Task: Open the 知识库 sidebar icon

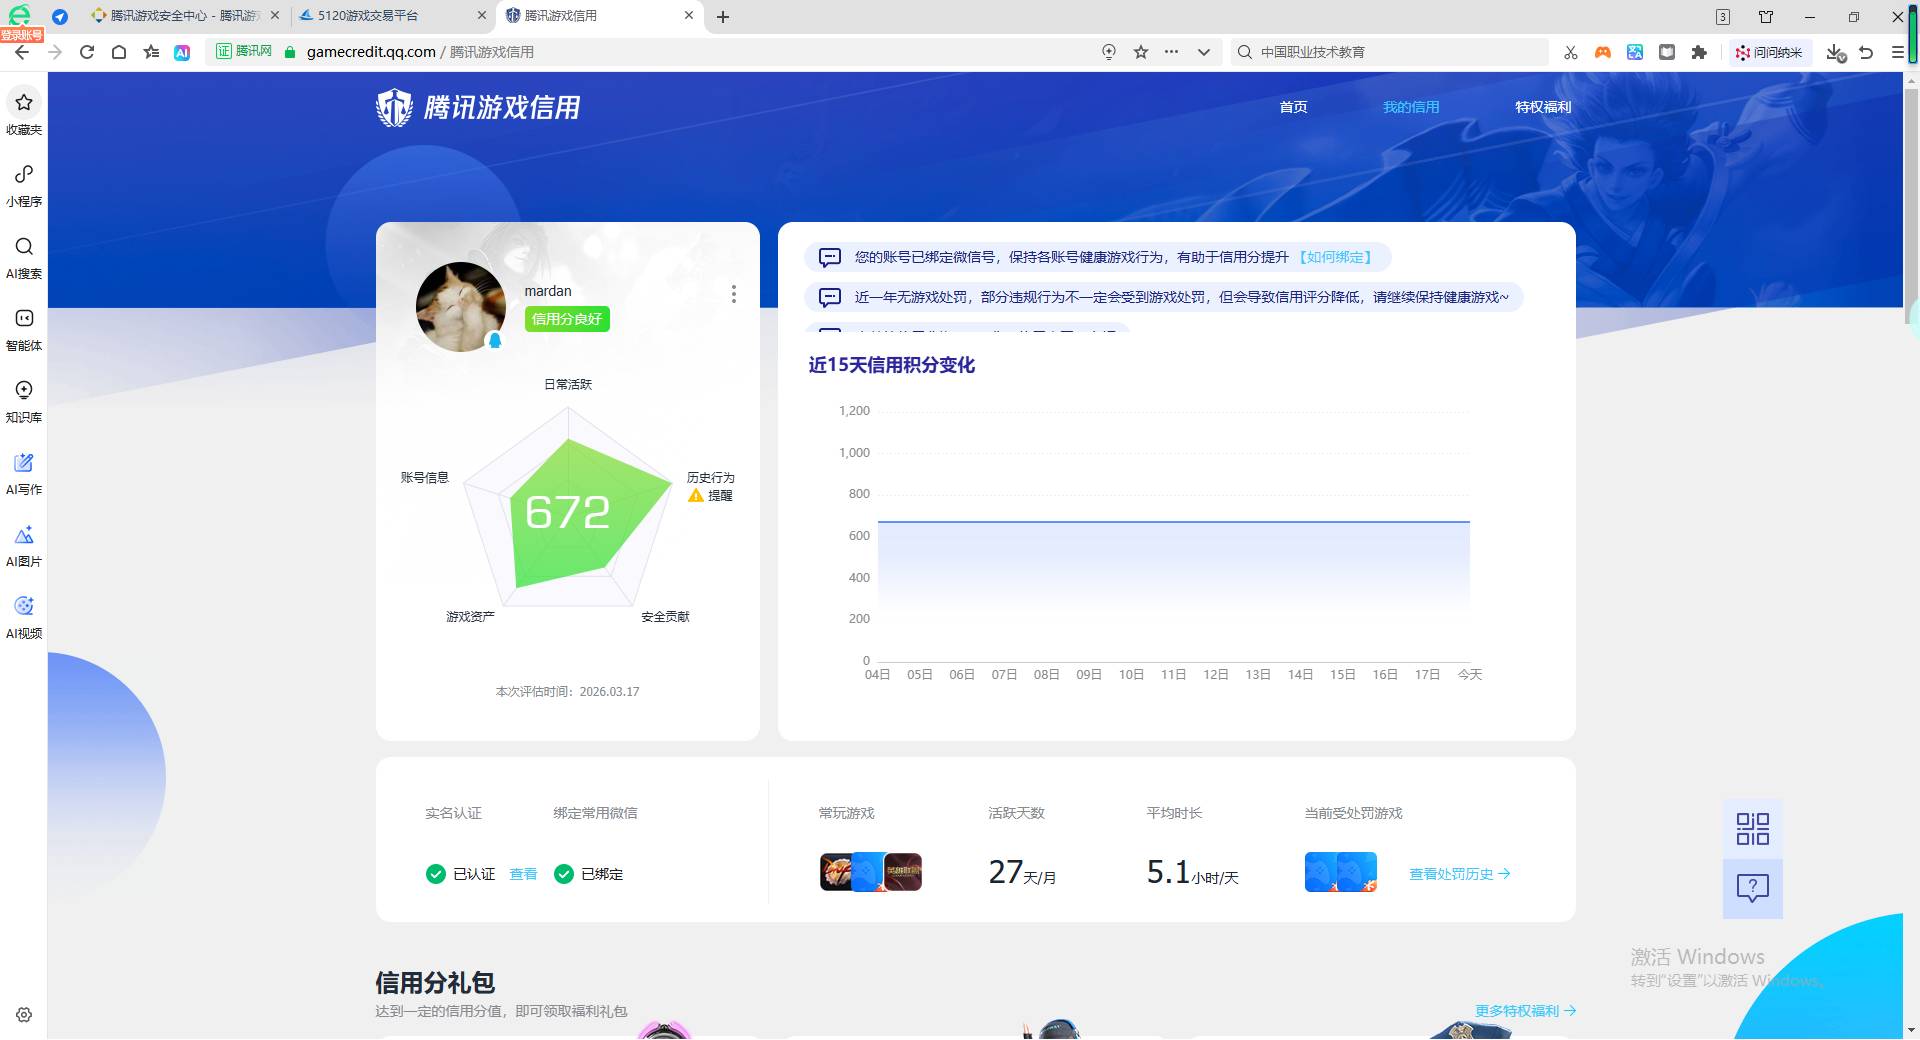Action: point(23,399)
